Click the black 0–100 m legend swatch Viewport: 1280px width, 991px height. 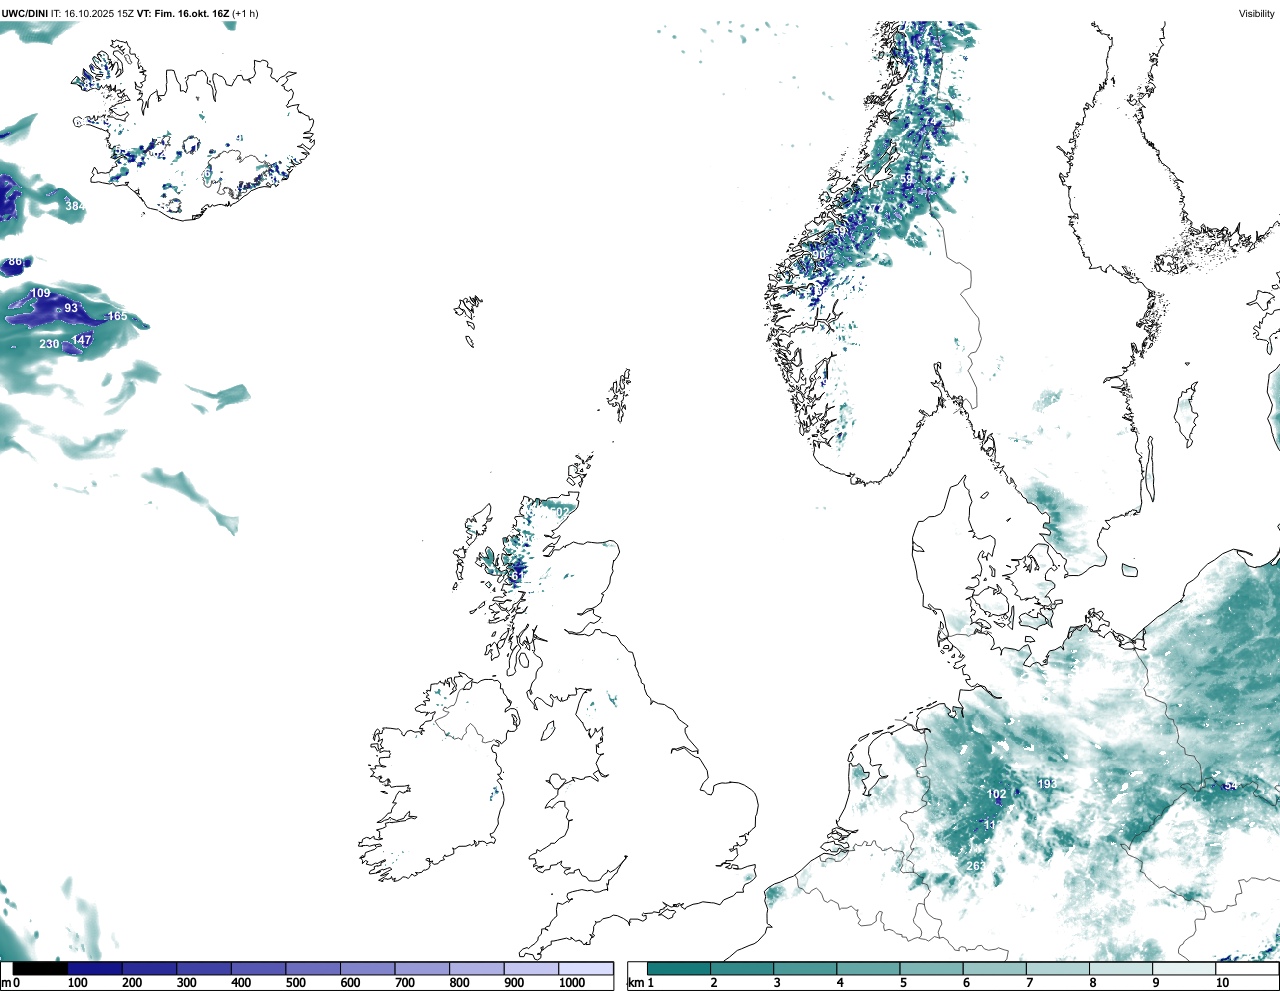[x=40, y=968]
